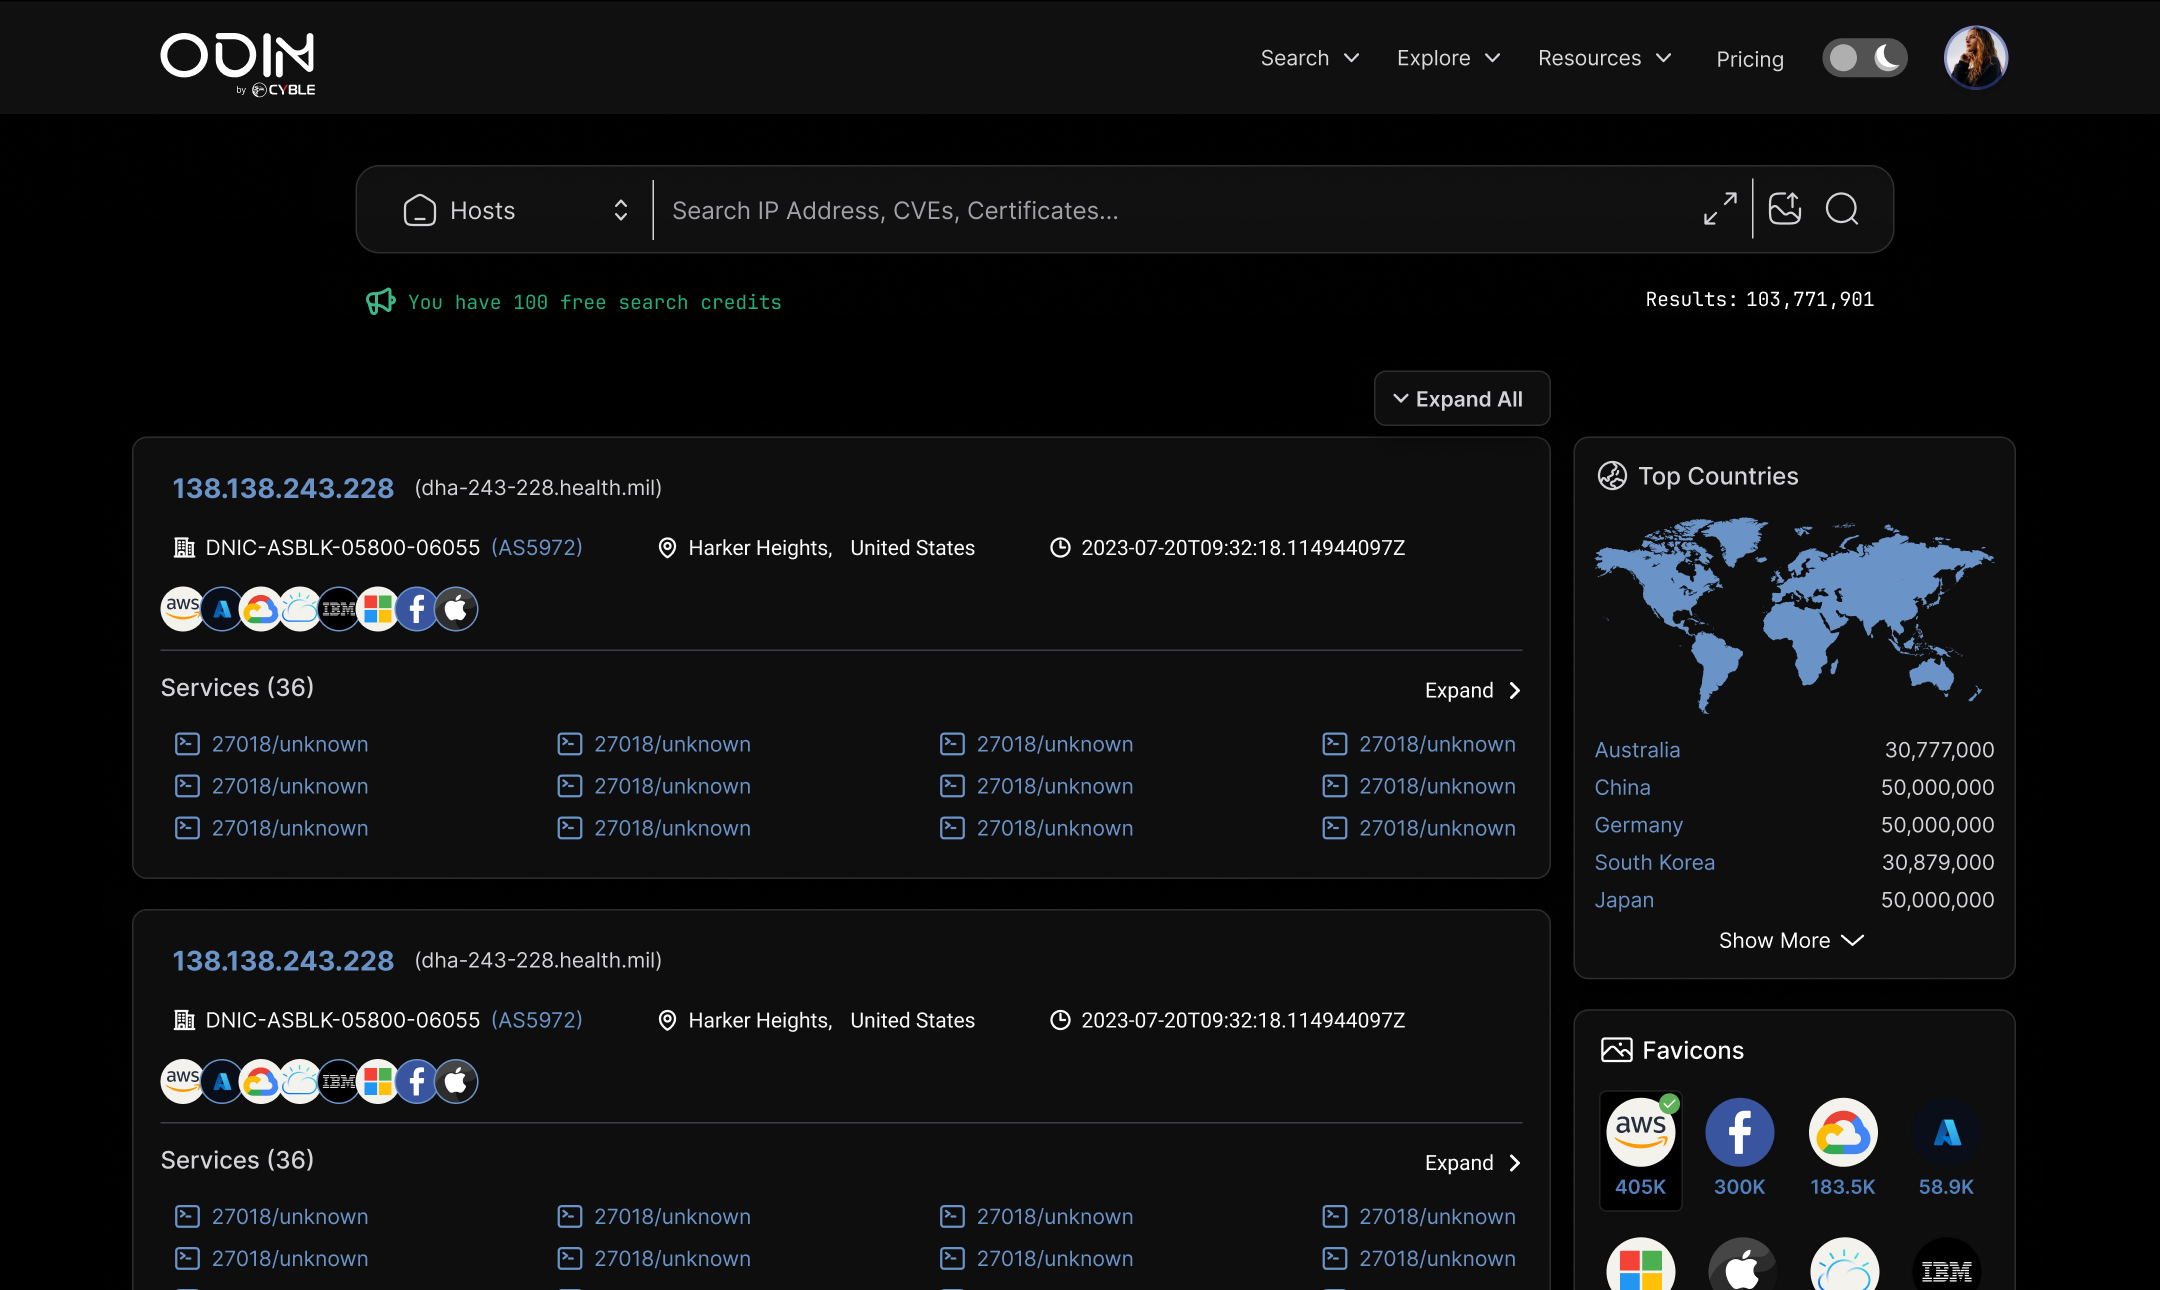2160x1290 pixels.
Task: Filter by China country
Action: pos(1622,787)
